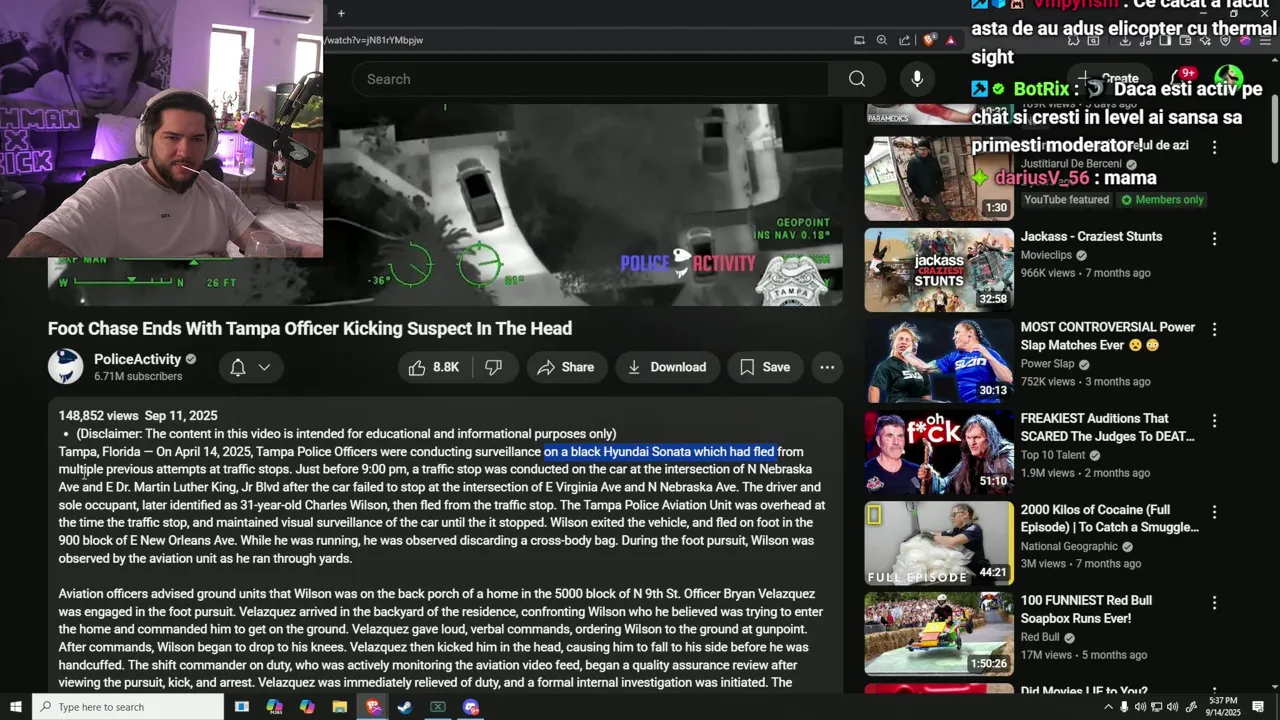The width and height of the screenshot is (1280, 720).
Task: Open the options menu for FREAKIEST Auditions video
Action: pyautogui.click(x=1214, y=420)
